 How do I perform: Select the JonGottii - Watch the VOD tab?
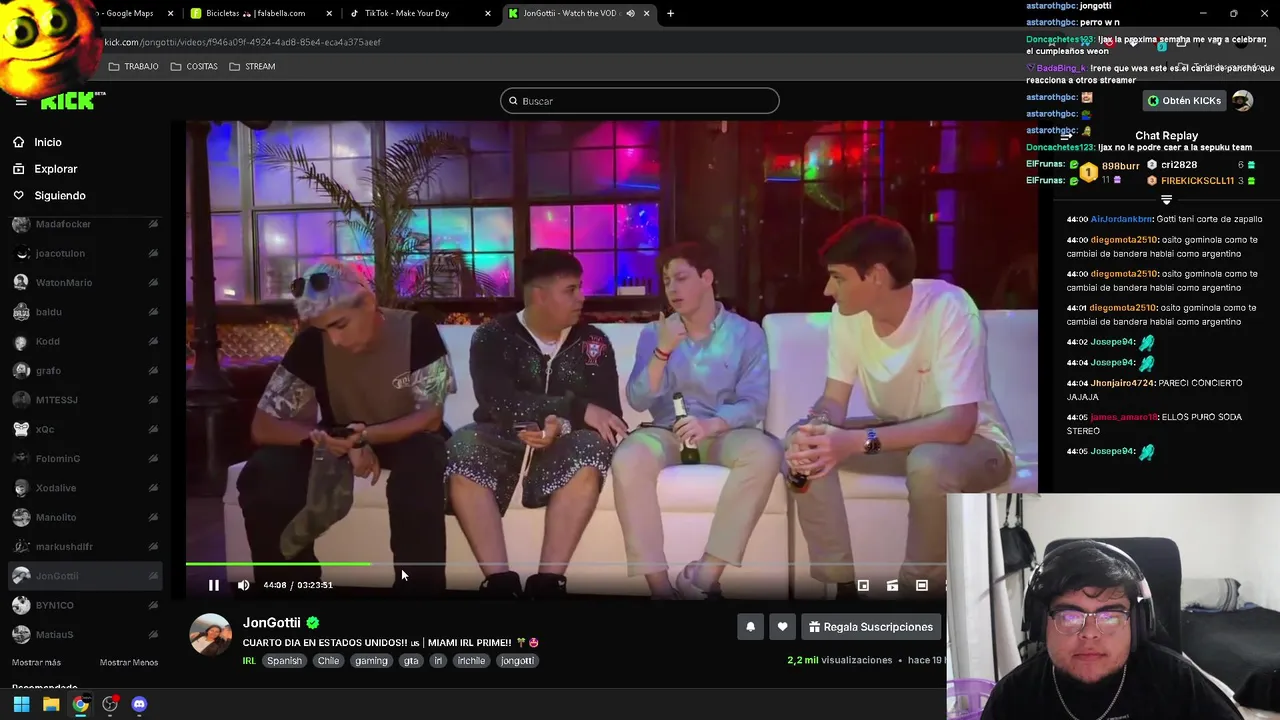coord(578,13)
